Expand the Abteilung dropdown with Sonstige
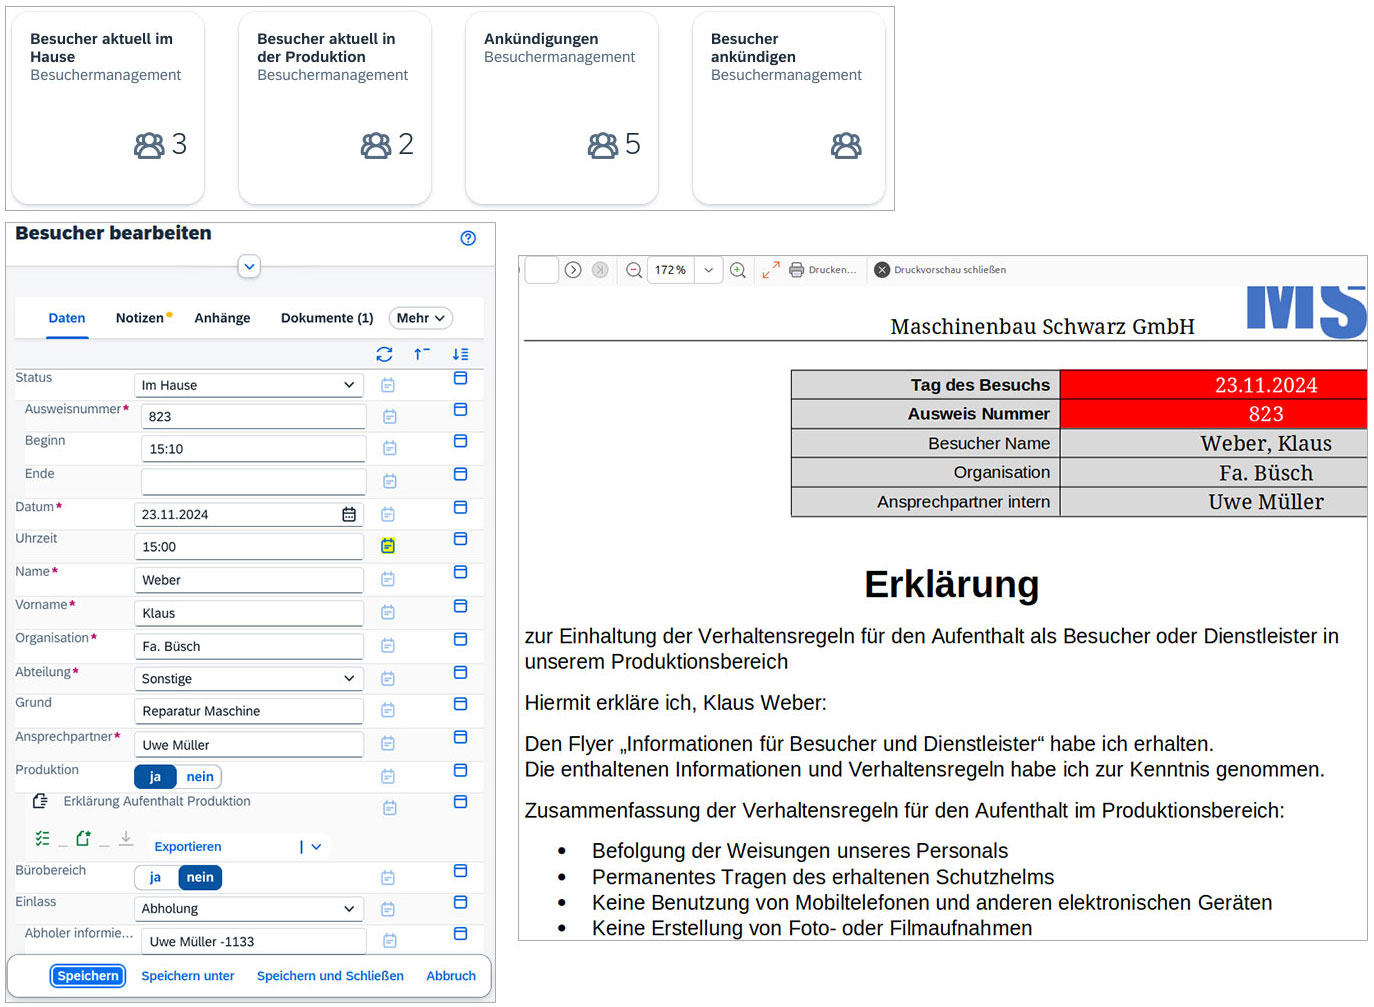Screen dimensions: 1374x1007 (x=248, y=678)
